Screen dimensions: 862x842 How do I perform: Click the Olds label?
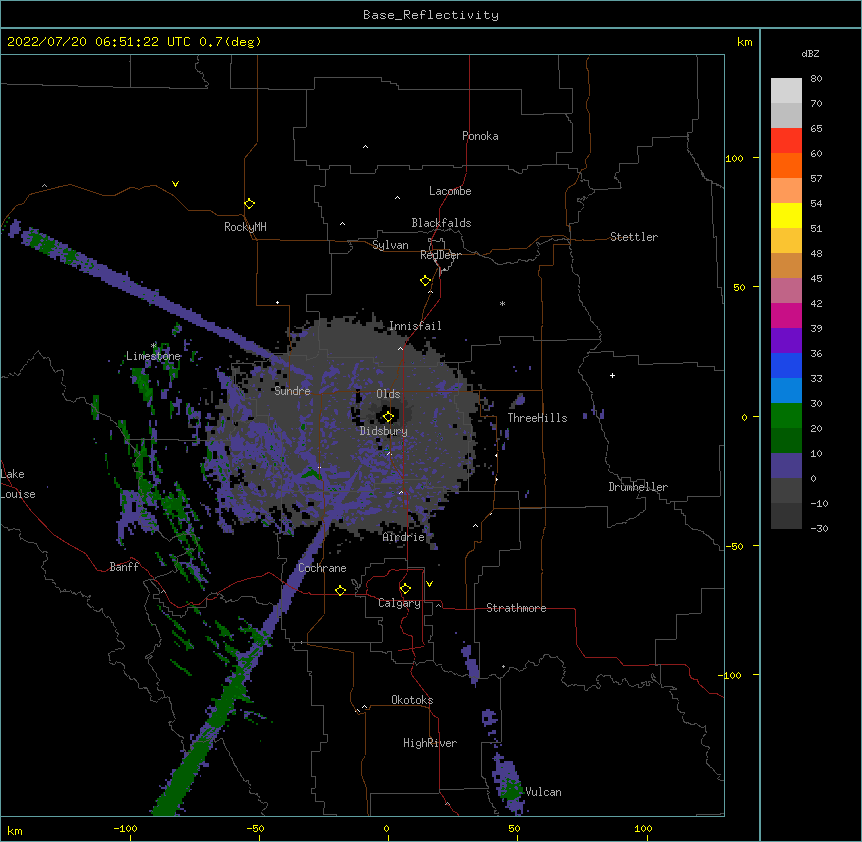pyautogui.click(x=388, y=394)
